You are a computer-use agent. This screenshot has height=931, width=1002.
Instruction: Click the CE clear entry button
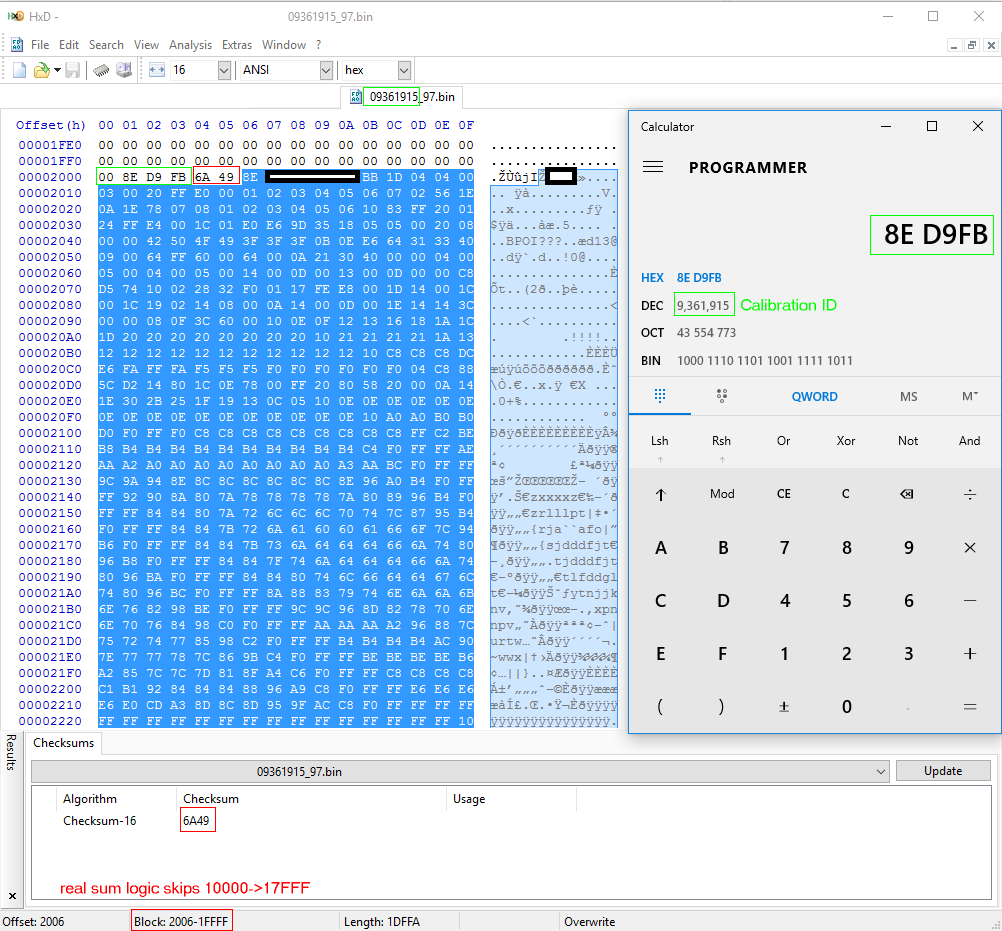(783, 494)
